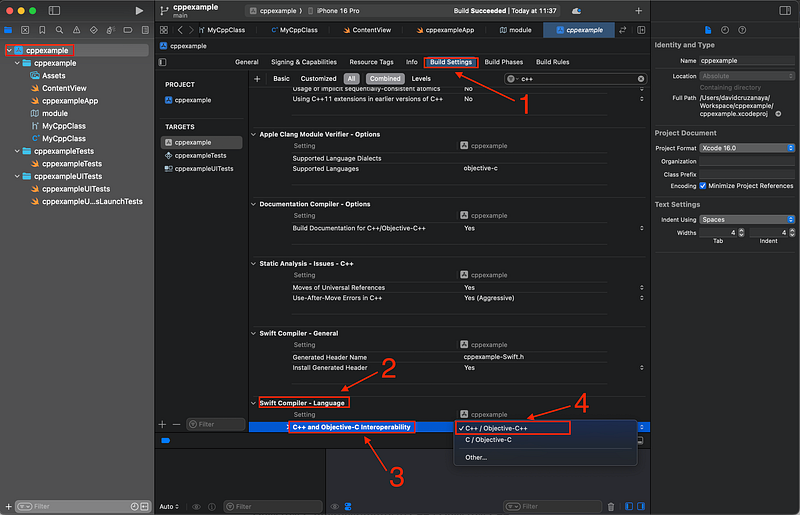Viewport: 800px width, 515px height.
Task: Toggle the inspectors panel icon
Action: pos(785,11)
